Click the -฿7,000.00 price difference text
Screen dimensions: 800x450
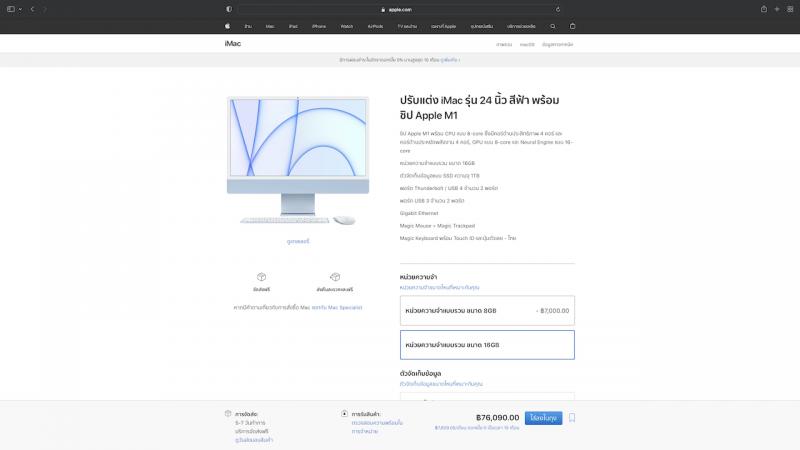tap(553, 311)
